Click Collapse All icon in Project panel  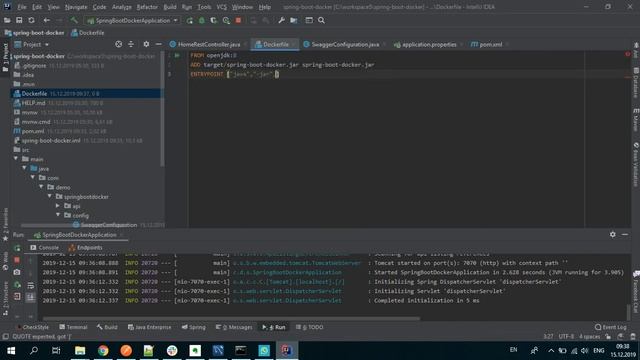click(x=131, y=44)
